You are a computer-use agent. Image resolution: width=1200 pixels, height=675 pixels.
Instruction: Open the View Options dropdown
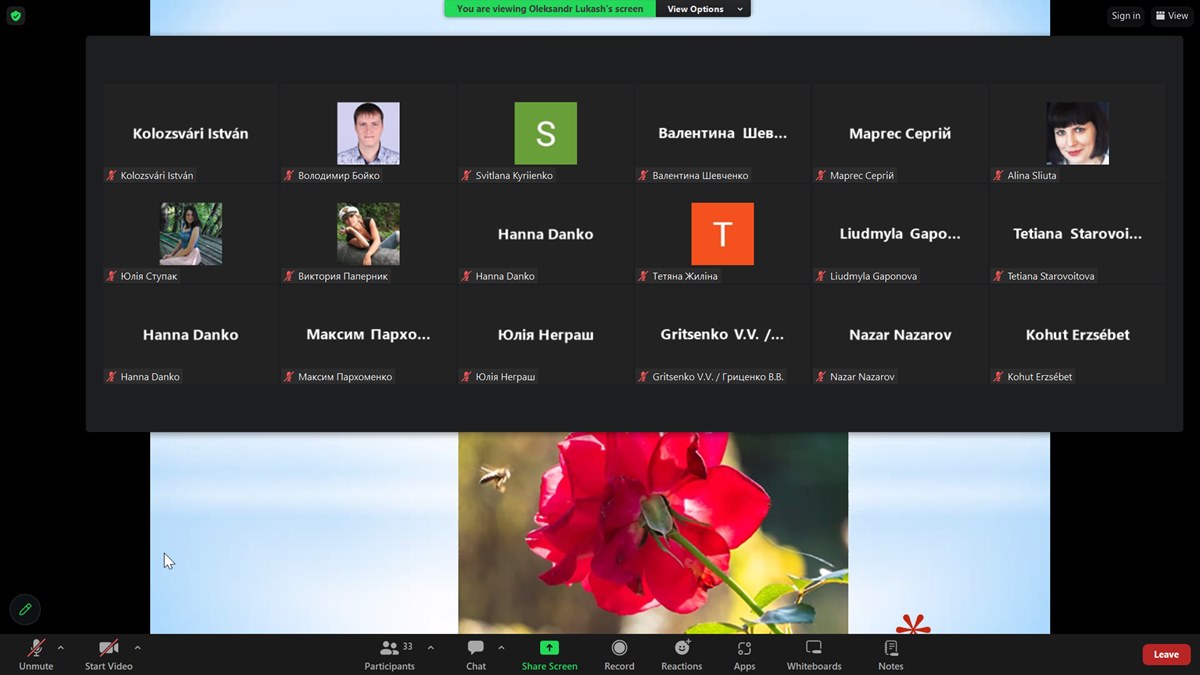[703, 9]
